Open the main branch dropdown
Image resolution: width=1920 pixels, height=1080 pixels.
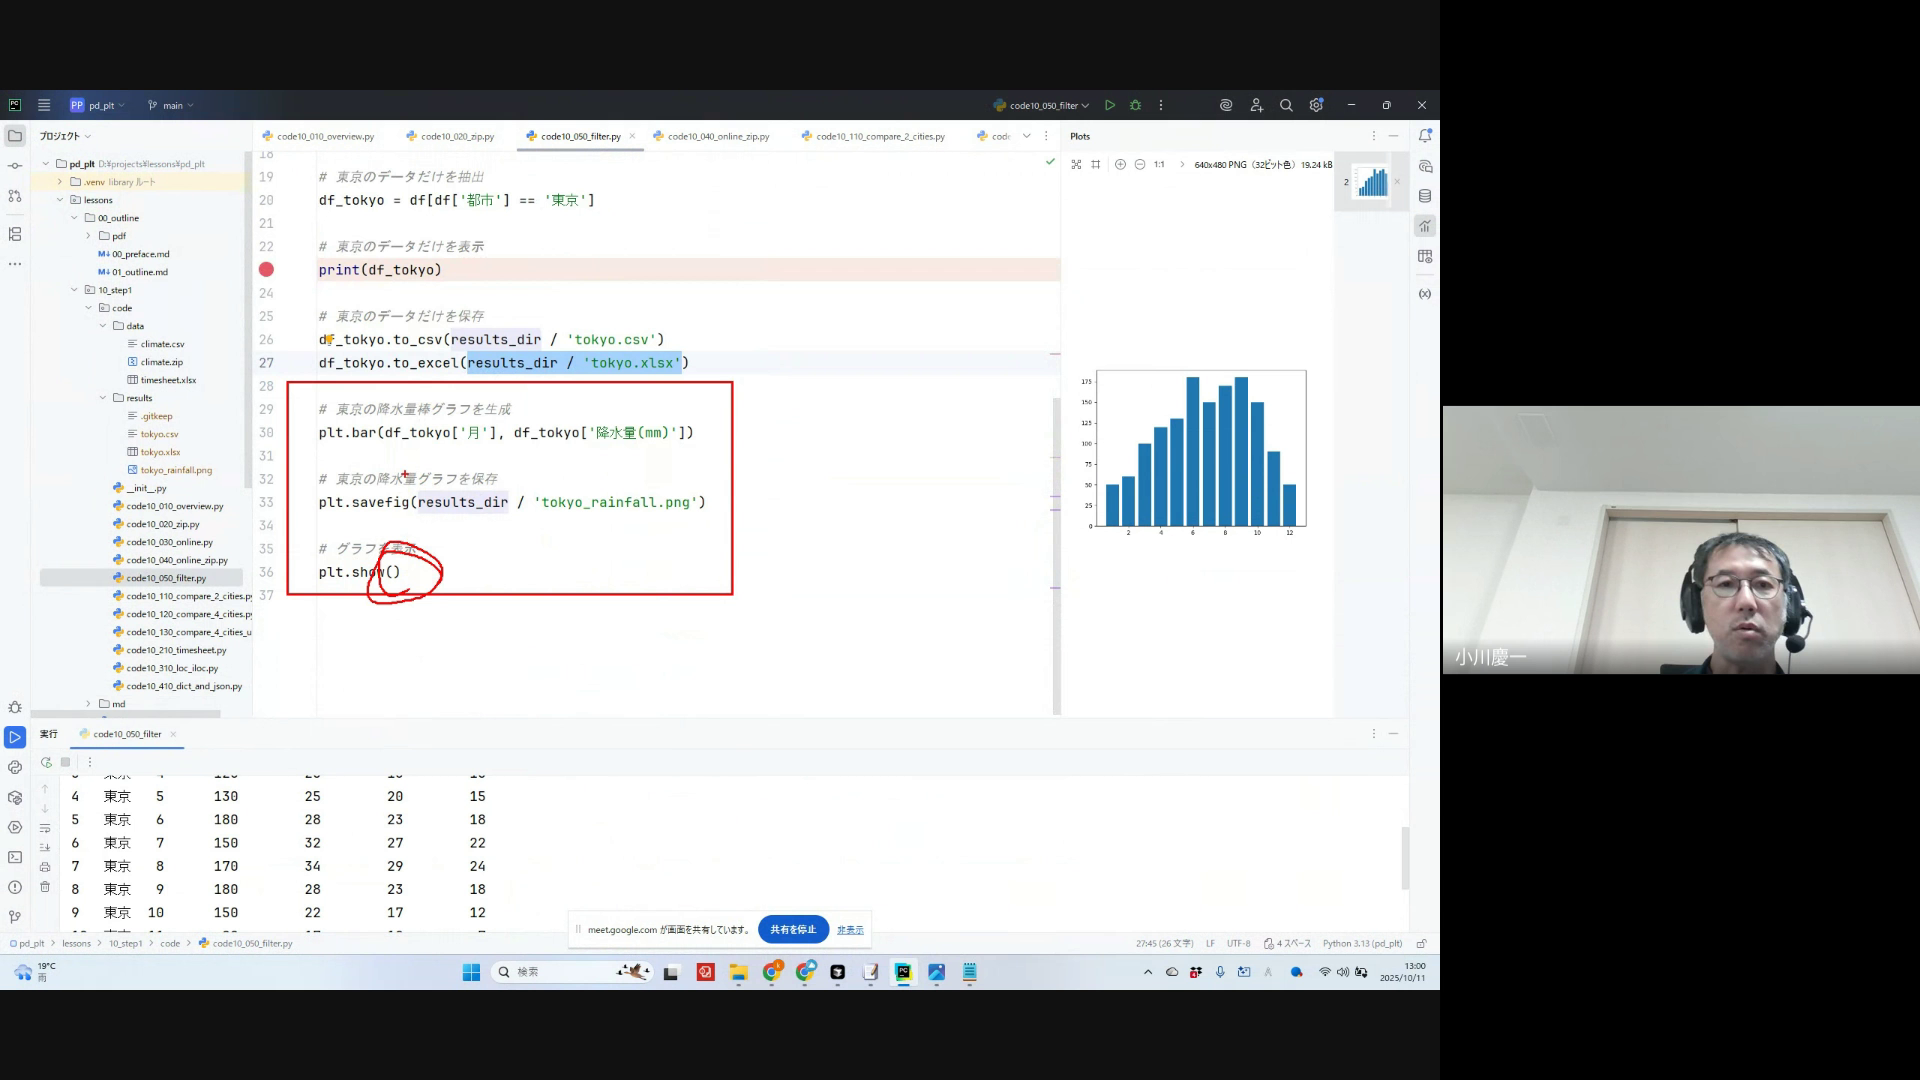pos(171,105)
